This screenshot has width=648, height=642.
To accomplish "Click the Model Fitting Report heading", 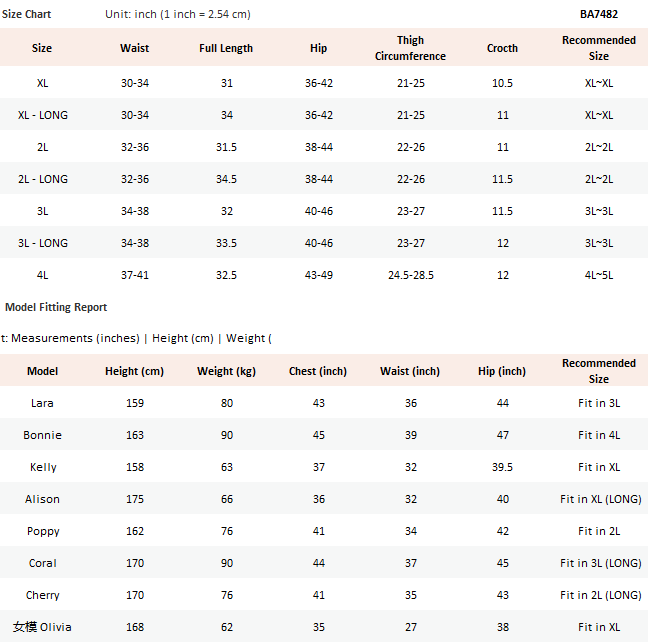I will pos(56,307).
